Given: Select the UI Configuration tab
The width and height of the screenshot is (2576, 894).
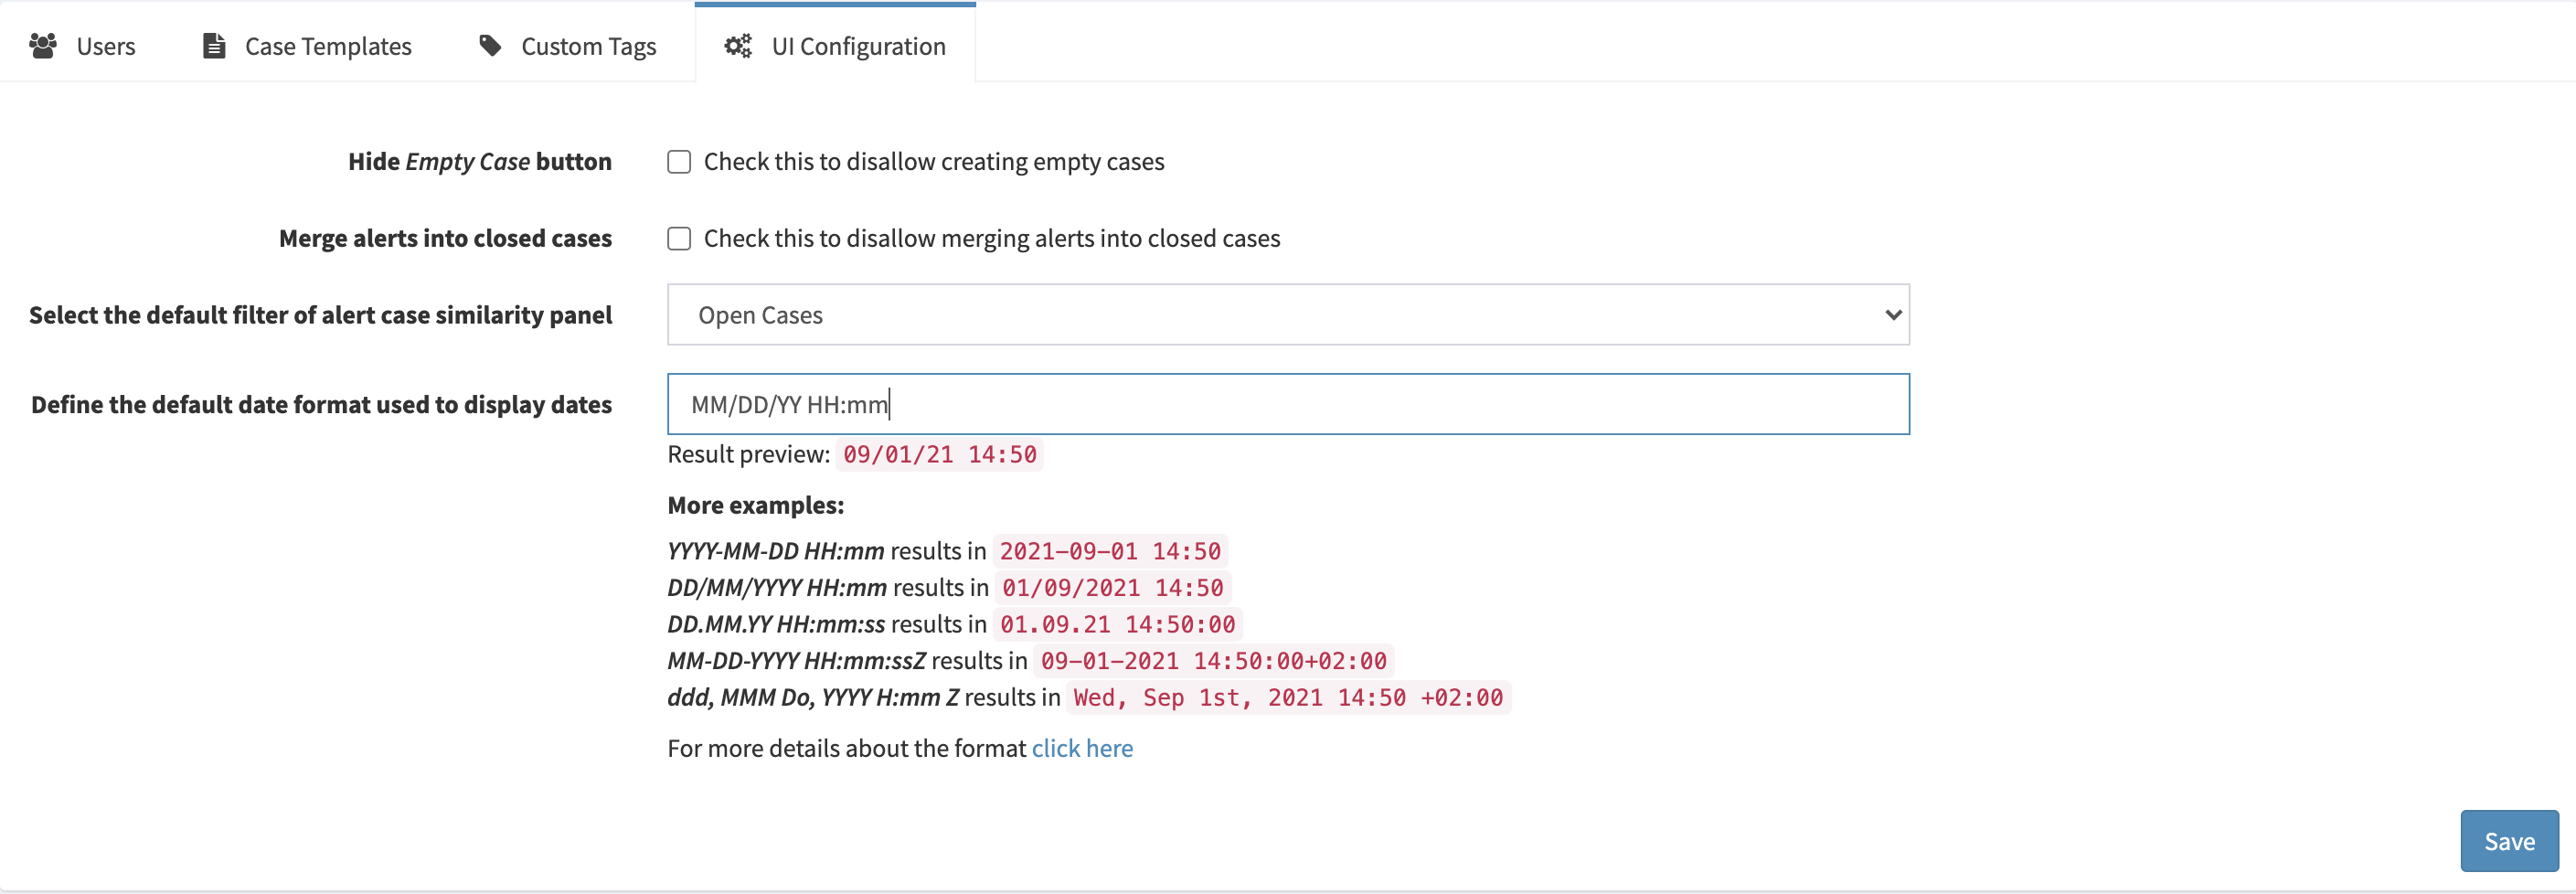Looking at the screenshot, I should (x=835, y=46).
